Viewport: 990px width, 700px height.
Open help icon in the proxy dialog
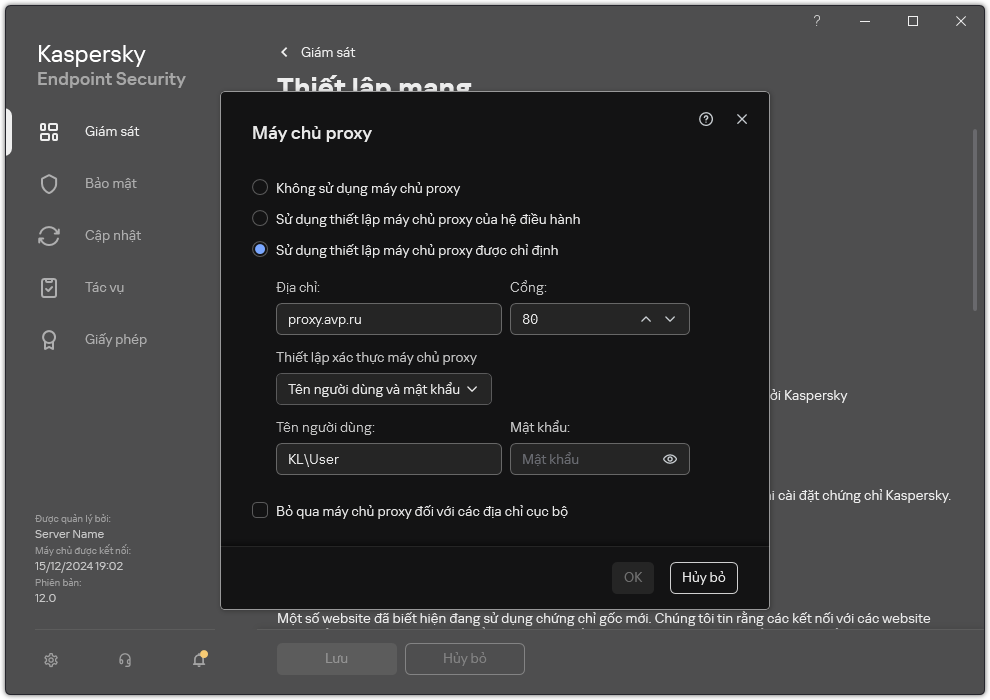pyautogui.click(x=706, y=119)
